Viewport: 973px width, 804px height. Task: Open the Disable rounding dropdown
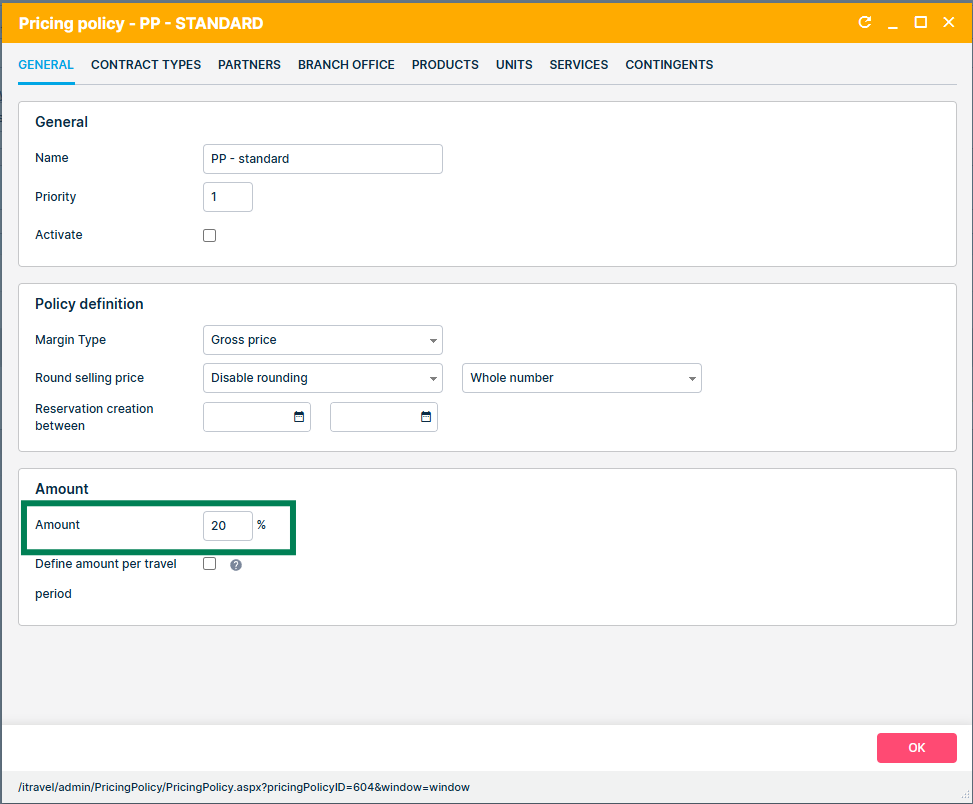click(322, 378)
